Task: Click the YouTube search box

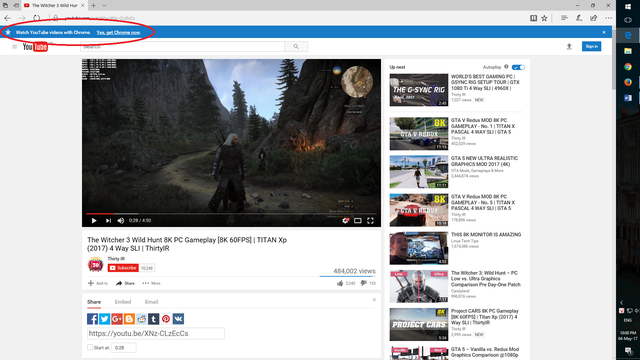Action: 182,47
